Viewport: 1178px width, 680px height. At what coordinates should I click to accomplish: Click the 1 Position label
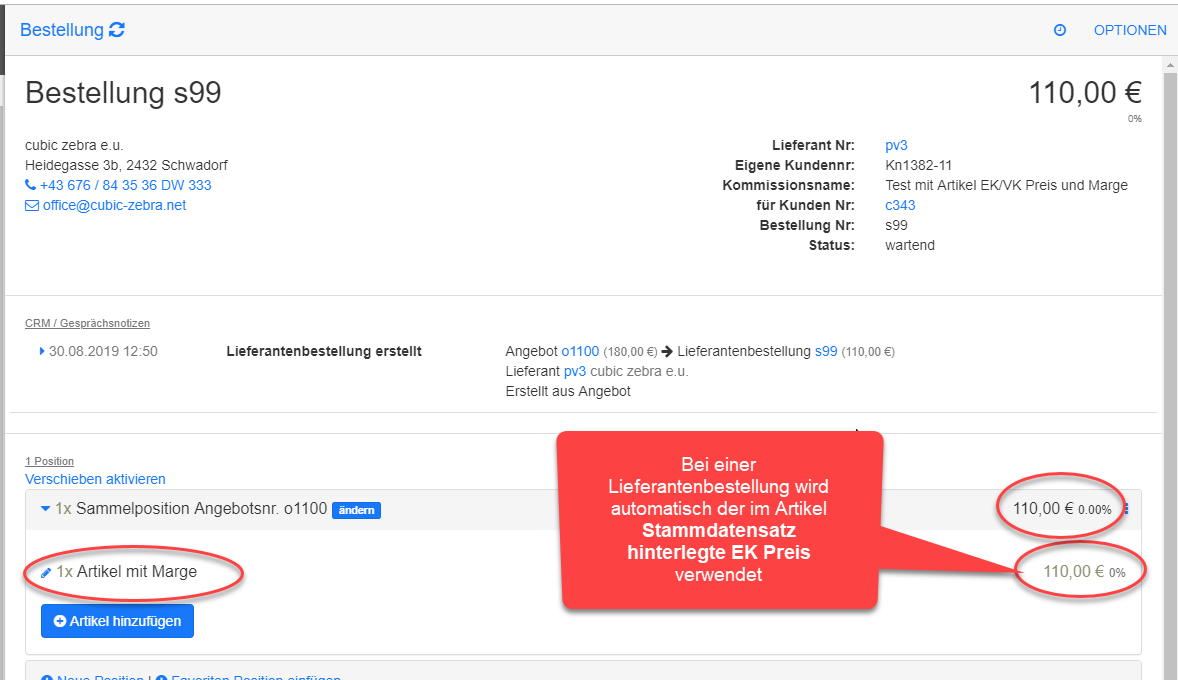tap(50, 461)
